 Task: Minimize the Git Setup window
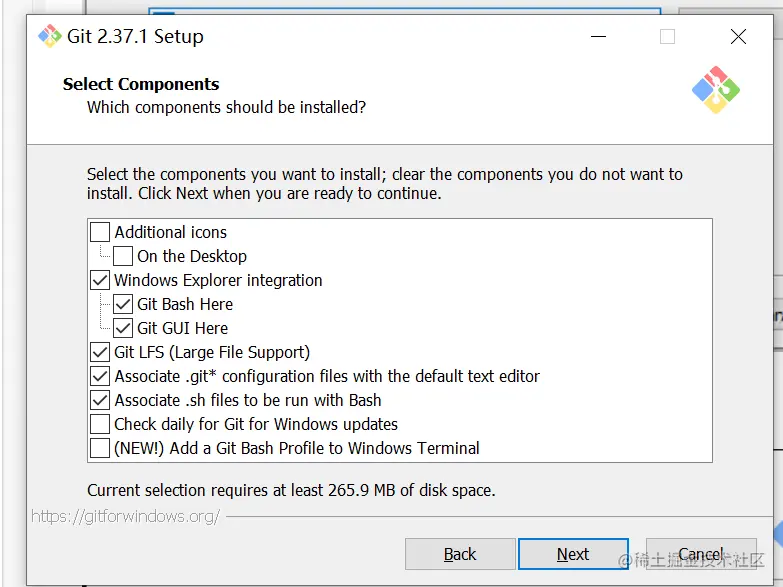tap(597, 37)
